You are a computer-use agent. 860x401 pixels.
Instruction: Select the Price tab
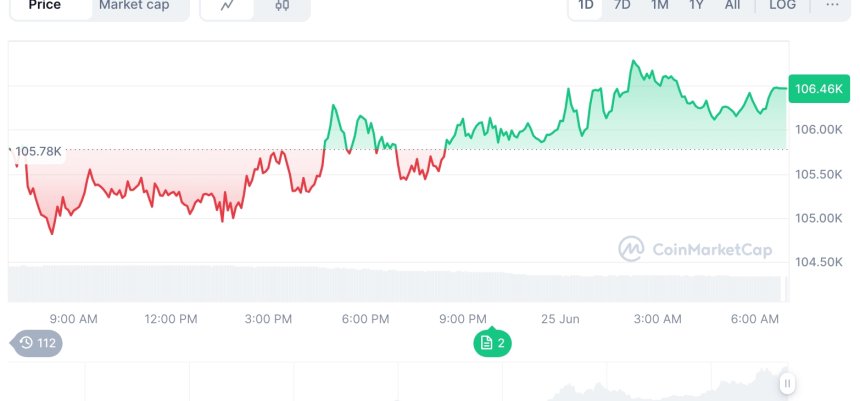(45, 6)
